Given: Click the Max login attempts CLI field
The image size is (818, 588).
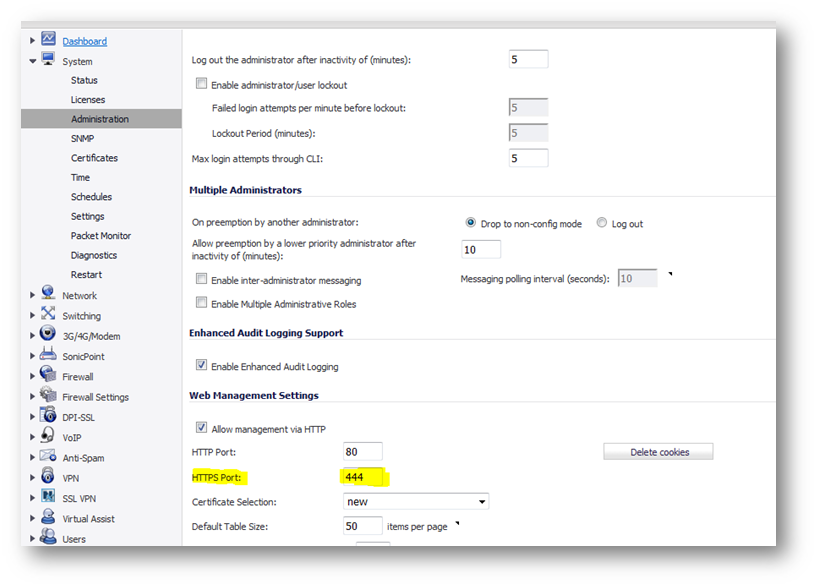Looking at the screenshot, I should (528, 158).
